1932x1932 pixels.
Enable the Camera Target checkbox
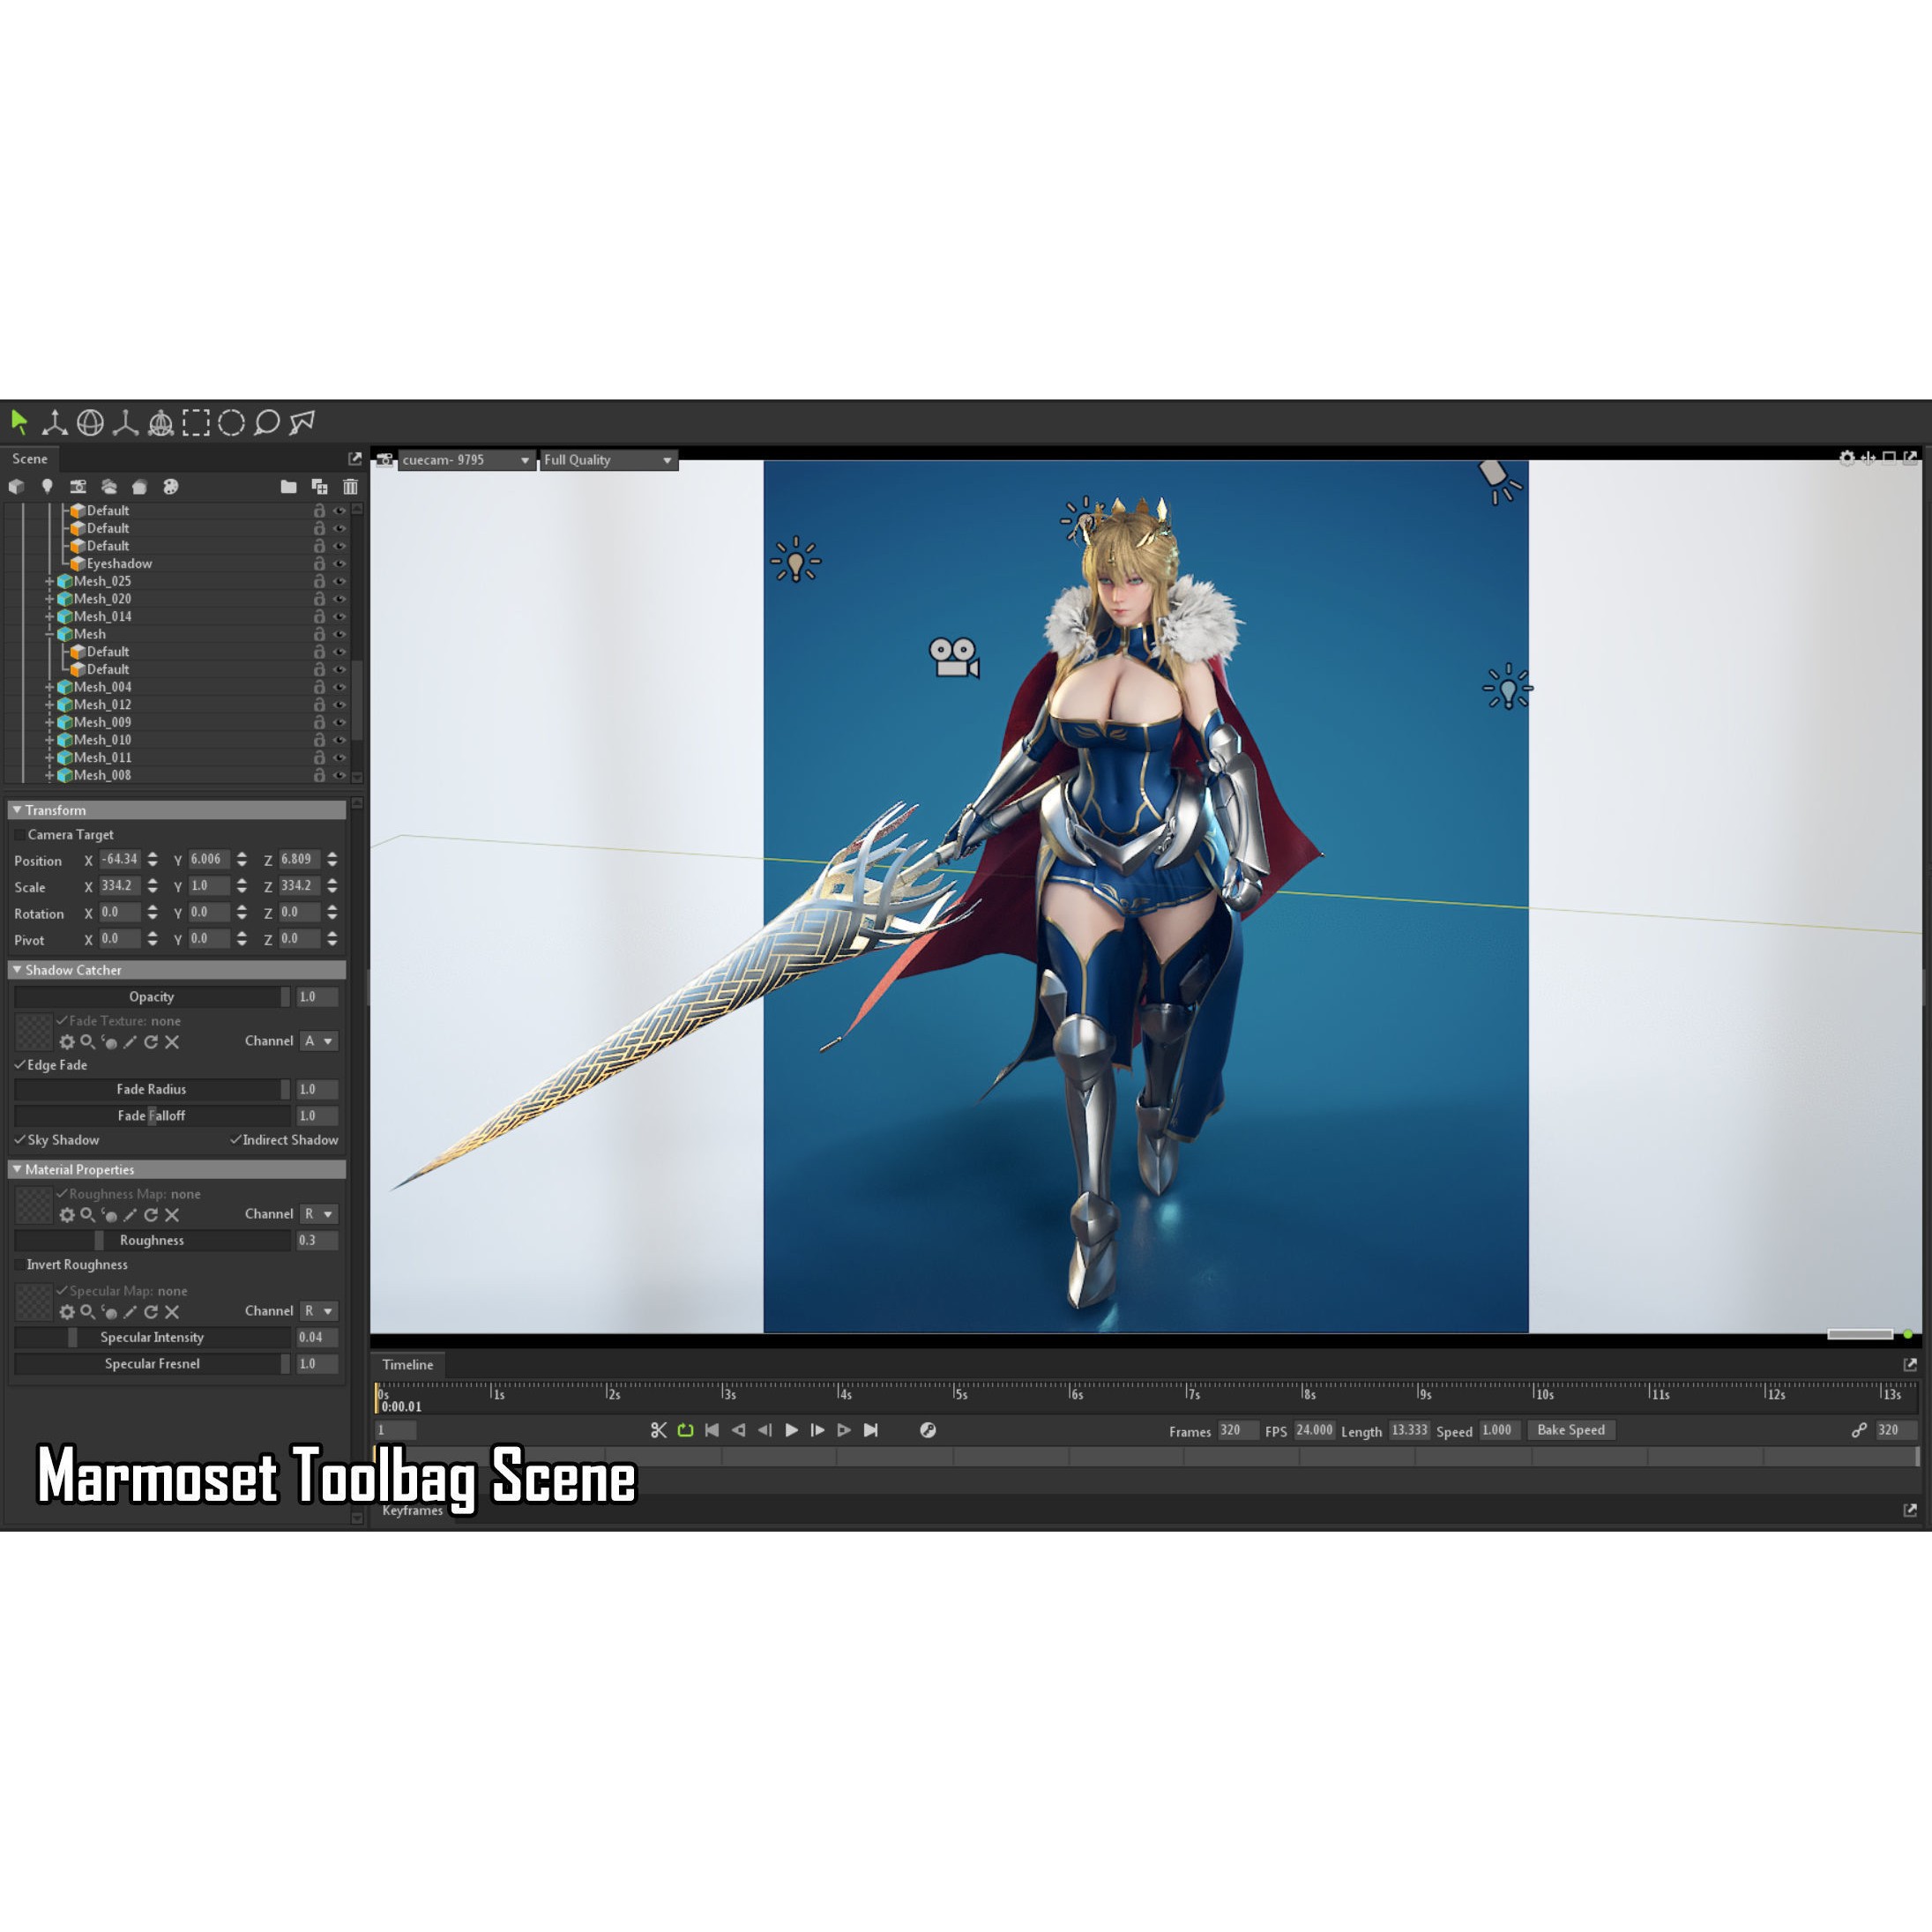click(22, 834)
